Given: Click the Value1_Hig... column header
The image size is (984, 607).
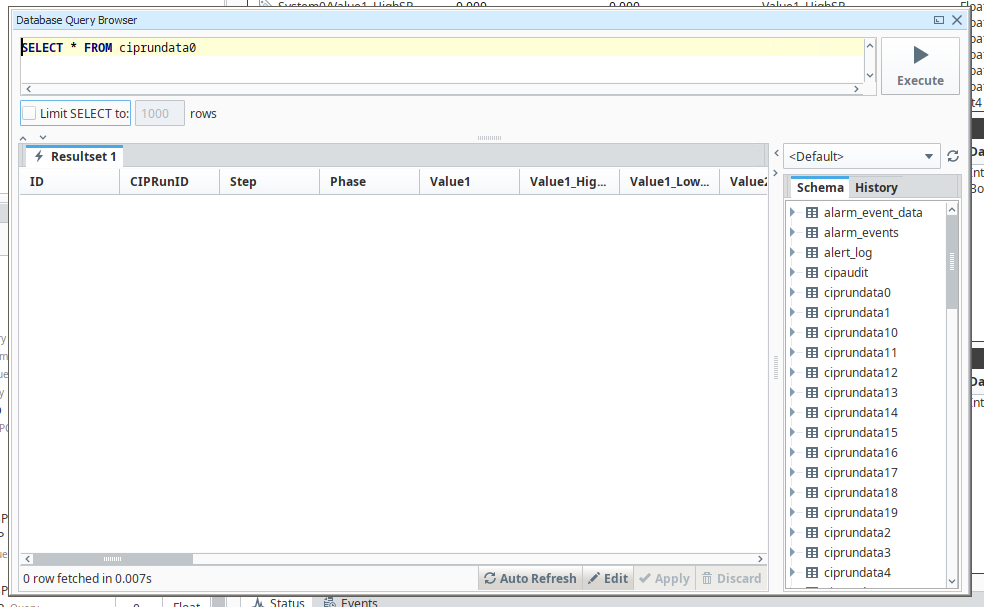Looking at the screenshot, I should (569, 181).
